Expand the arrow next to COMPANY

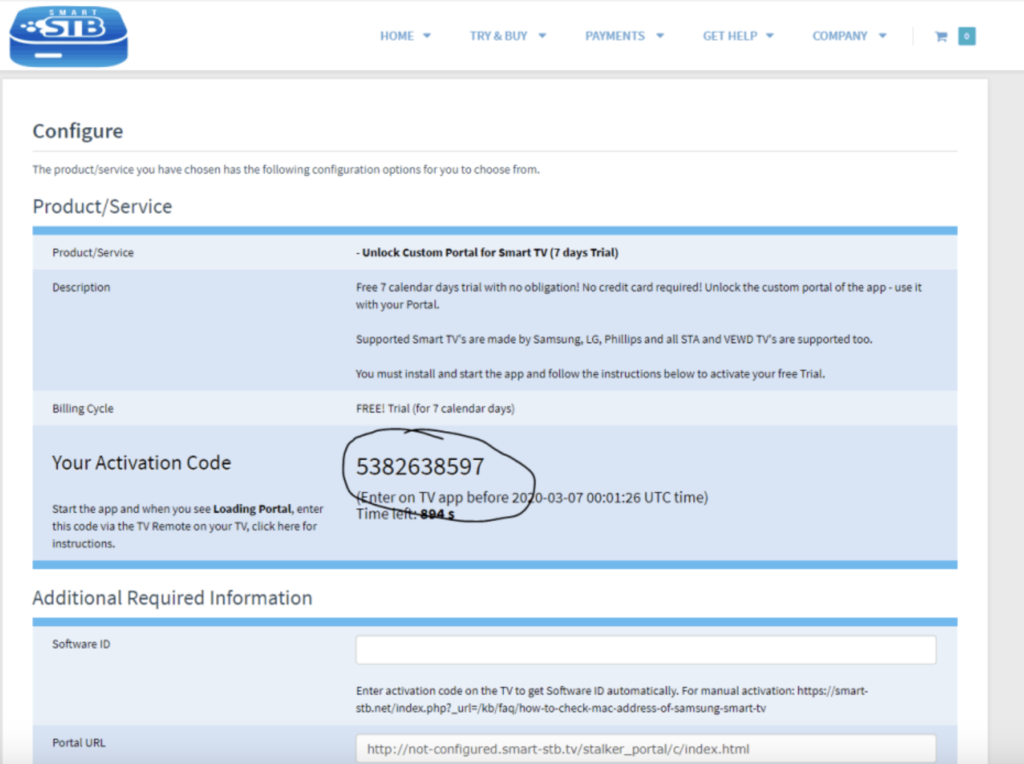pos(883,36)
